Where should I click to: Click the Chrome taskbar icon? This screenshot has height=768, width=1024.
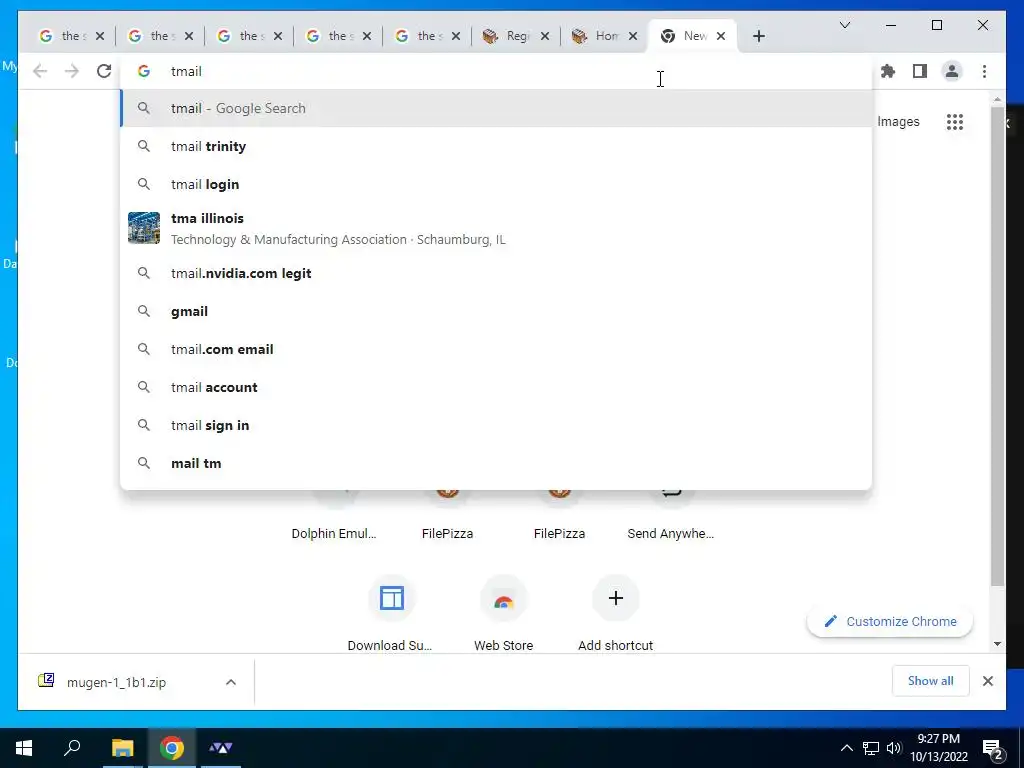172,748
